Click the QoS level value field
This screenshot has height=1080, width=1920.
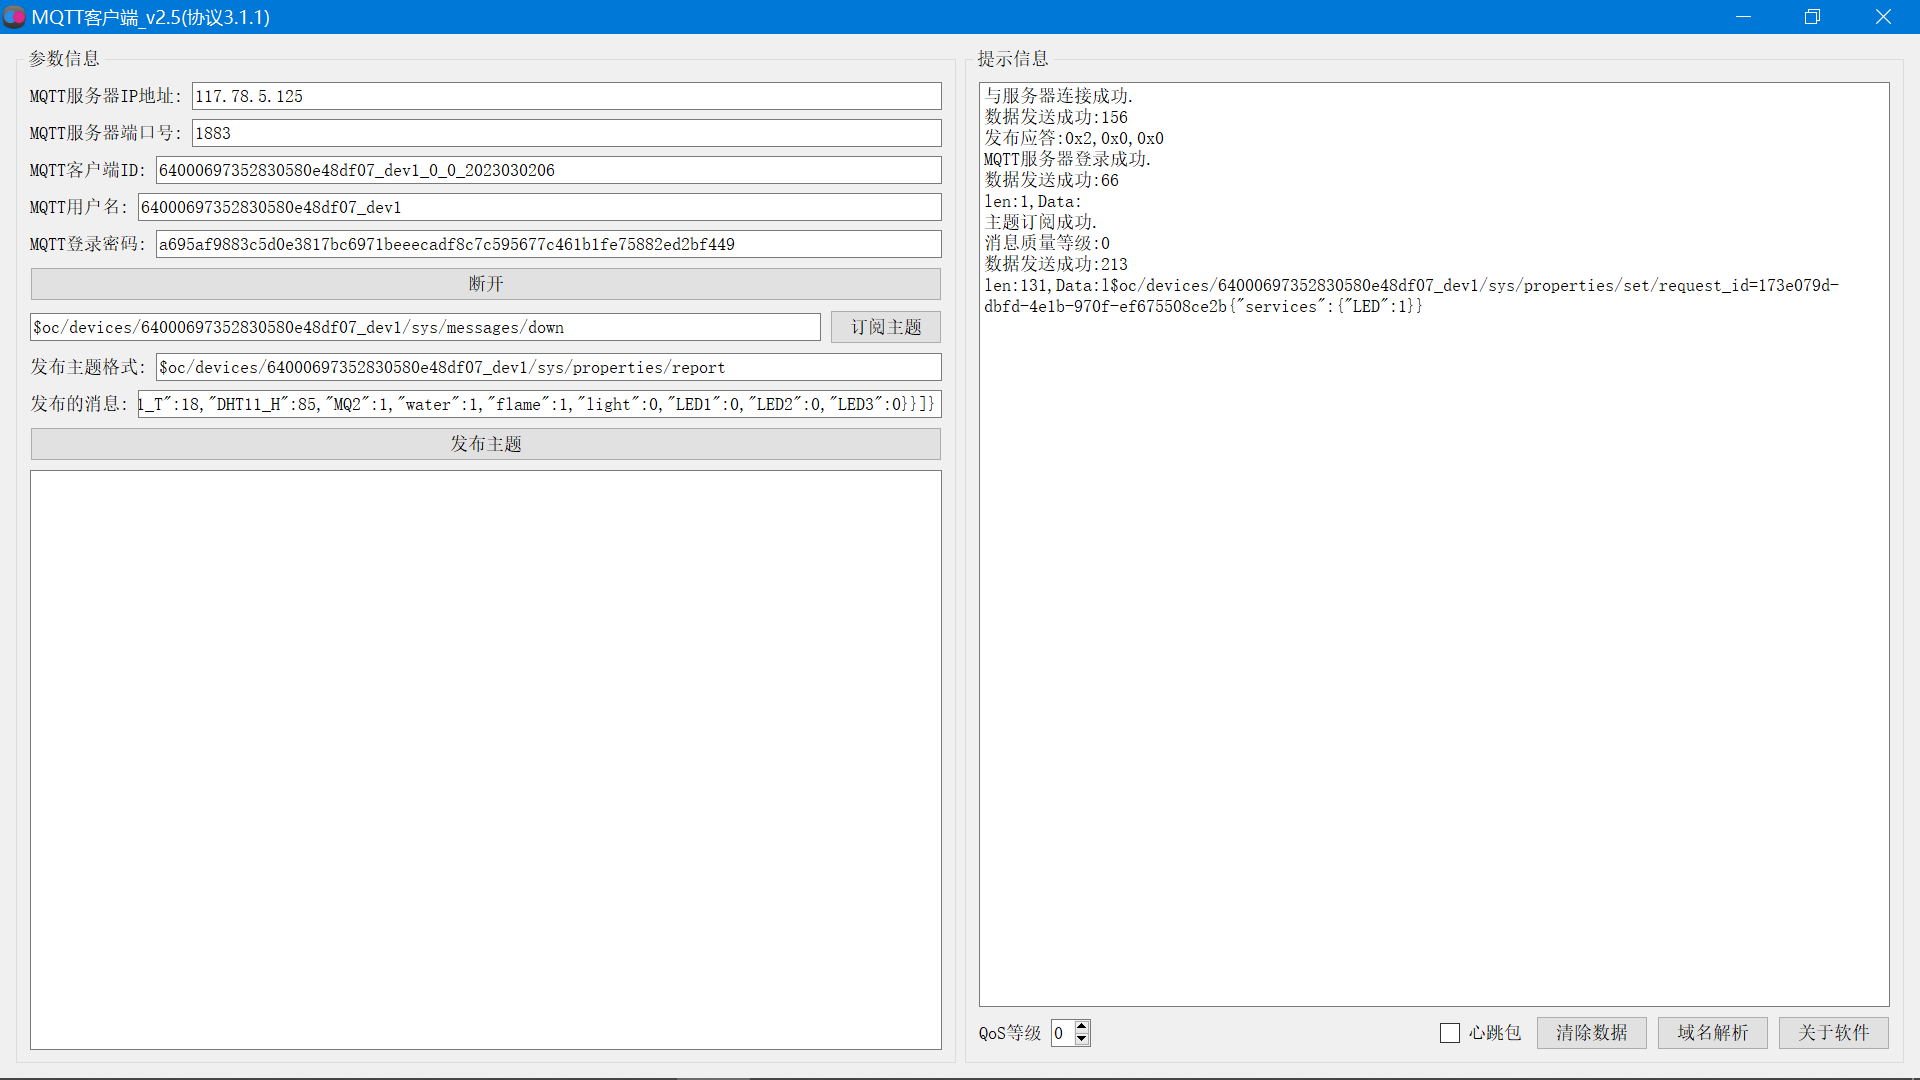pos(1062,1033)
